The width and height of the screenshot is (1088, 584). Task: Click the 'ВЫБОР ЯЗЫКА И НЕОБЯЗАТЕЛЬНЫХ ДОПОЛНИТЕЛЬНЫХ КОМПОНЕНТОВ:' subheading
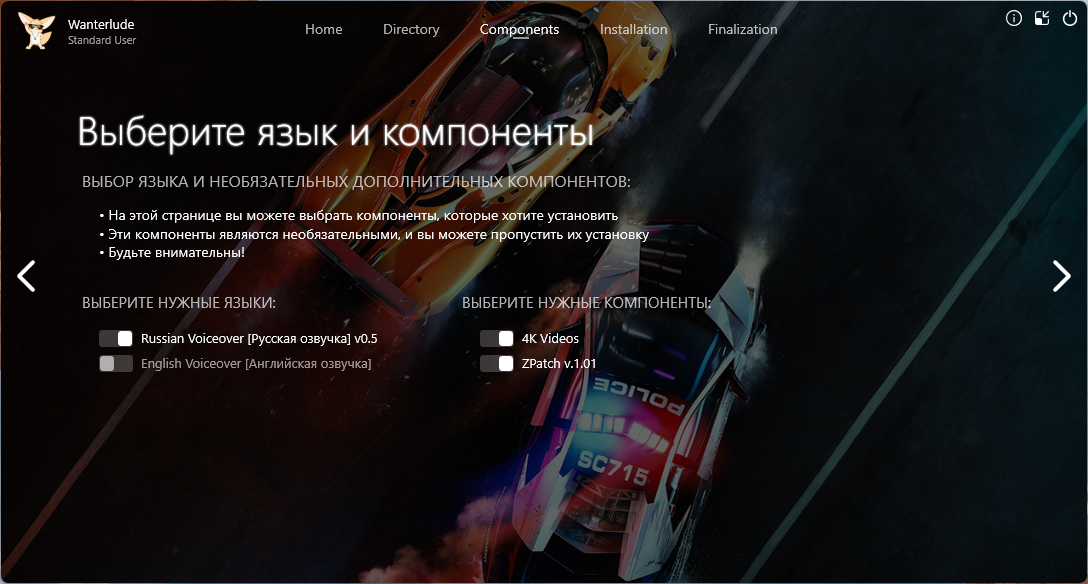(x=356, y=182)
